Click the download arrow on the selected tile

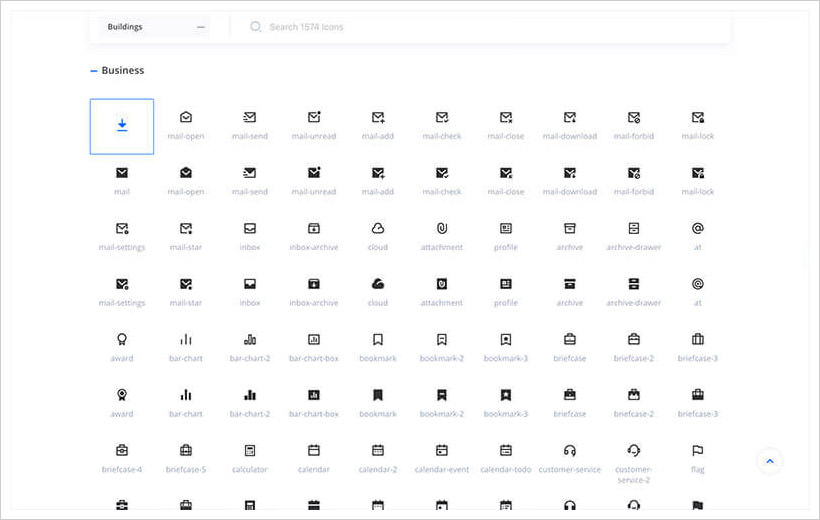122,125
